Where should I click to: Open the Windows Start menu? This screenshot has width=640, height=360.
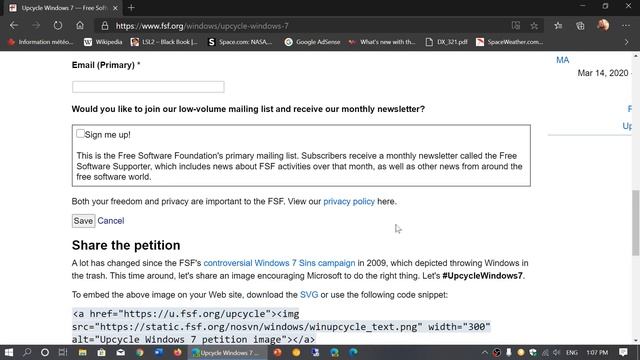(x=9, y=352)
